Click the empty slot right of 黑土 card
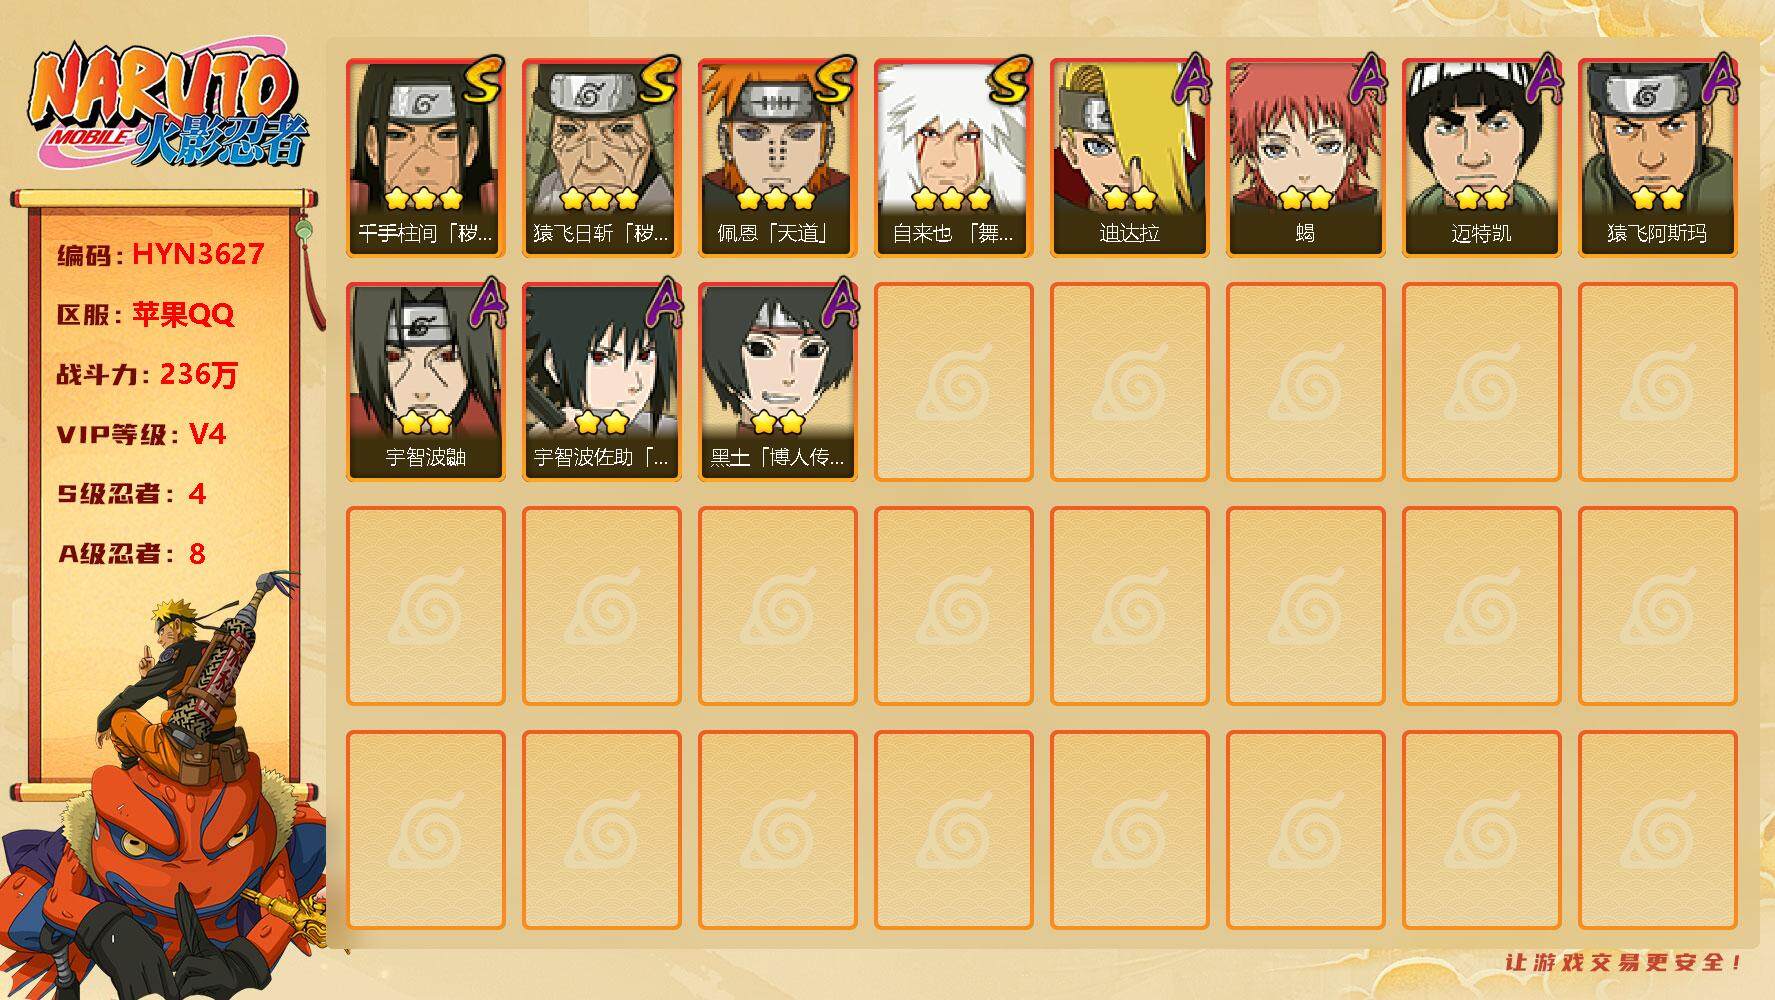The height and width of the screenshot is (1000, 1775). [x=954, y=382]
